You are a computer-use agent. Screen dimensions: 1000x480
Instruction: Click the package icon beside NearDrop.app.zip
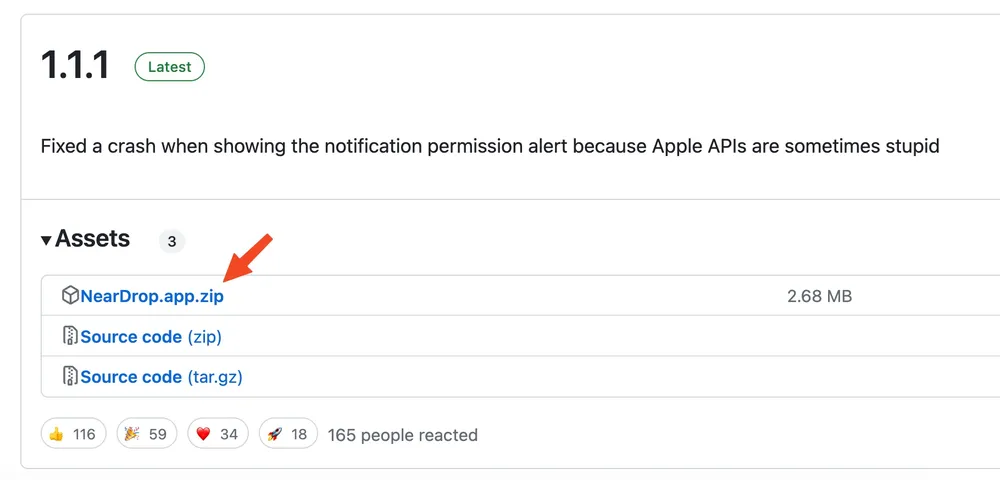(70, 296)
